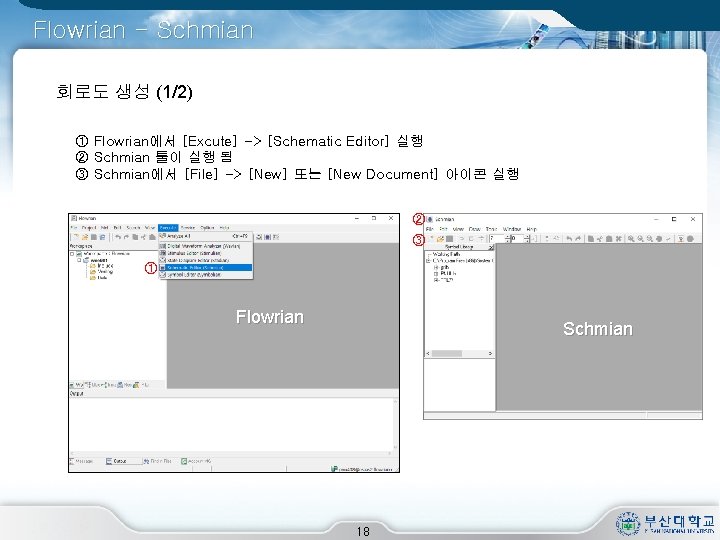Click Undo icon in Flowrian toolbar
Viewport: 720px width, 540px height.
click(x=118, y=237)
